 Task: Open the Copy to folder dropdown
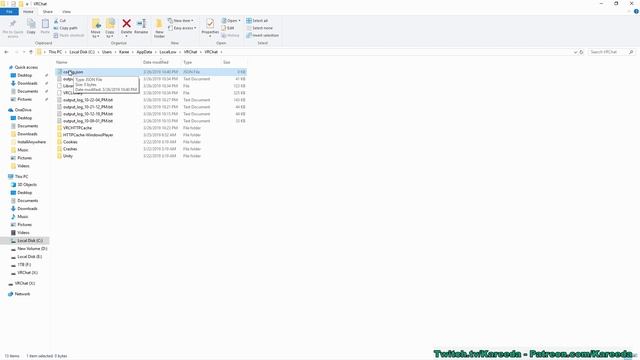click(110, 28)
